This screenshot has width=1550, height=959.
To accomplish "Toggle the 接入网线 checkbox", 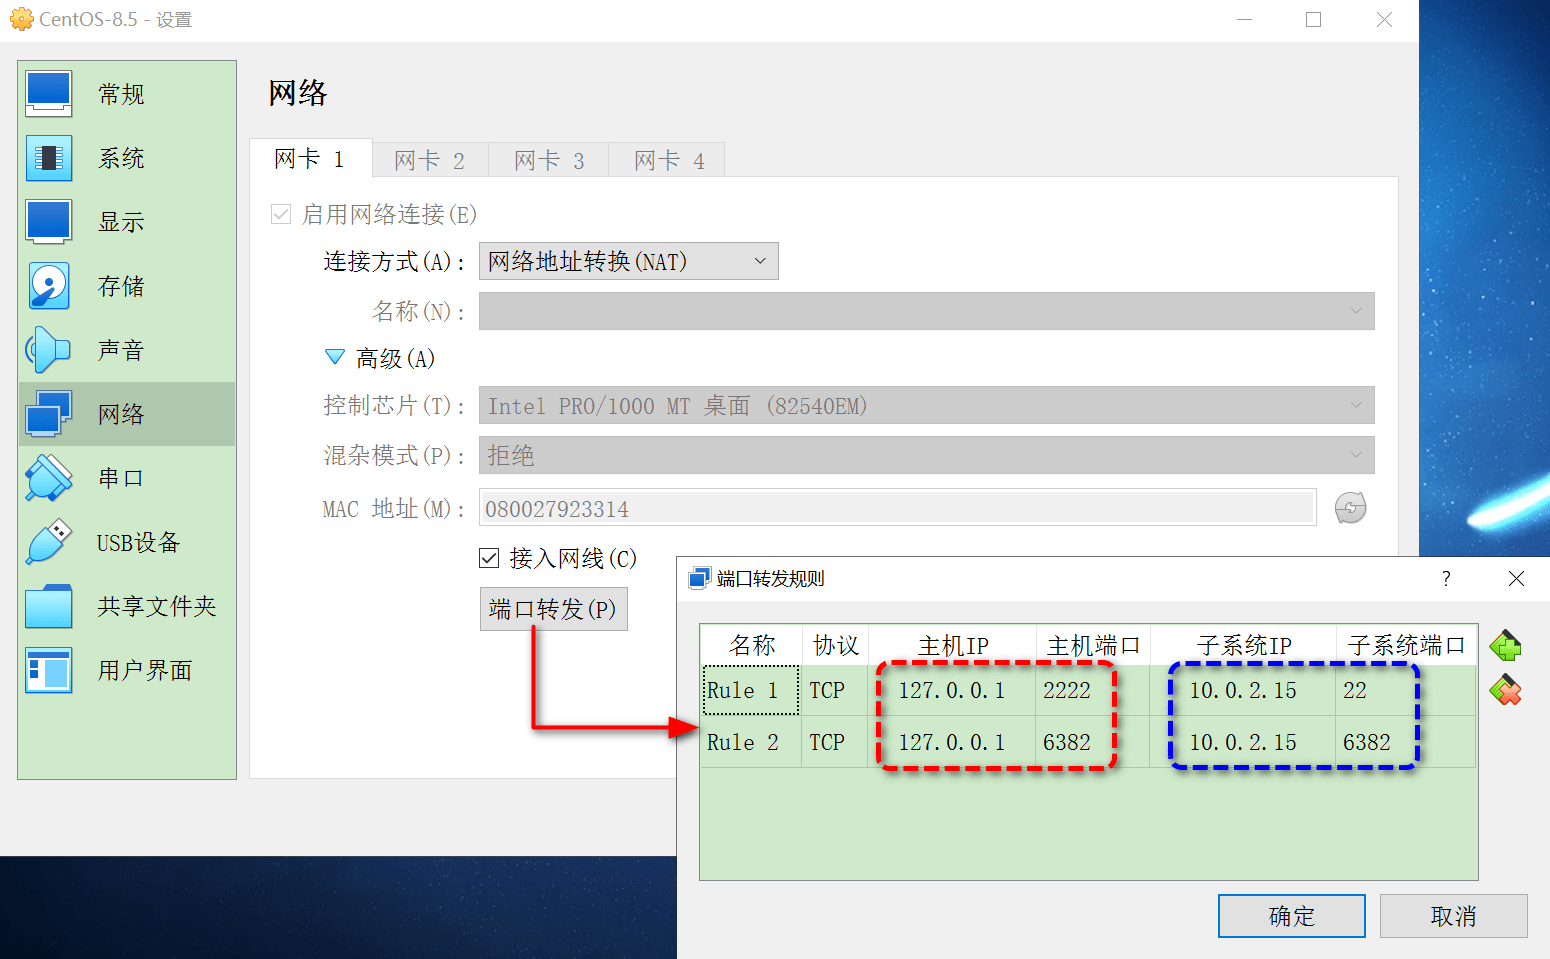I will pyautogui.click(x=489, y=558).
